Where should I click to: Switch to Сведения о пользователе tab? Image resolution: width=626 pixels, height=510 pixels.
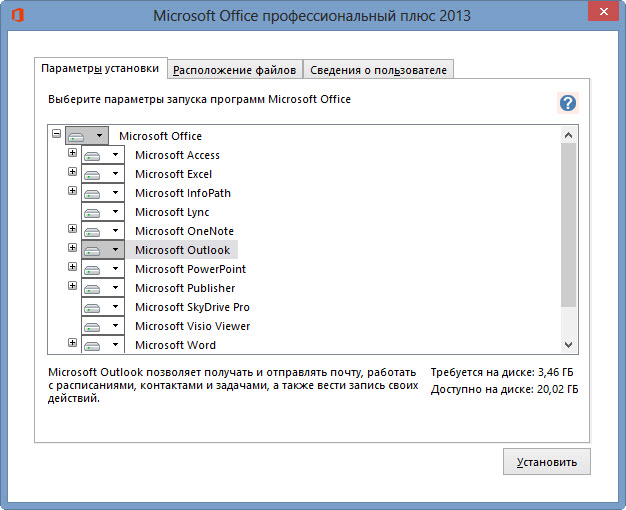pos(378,70)
